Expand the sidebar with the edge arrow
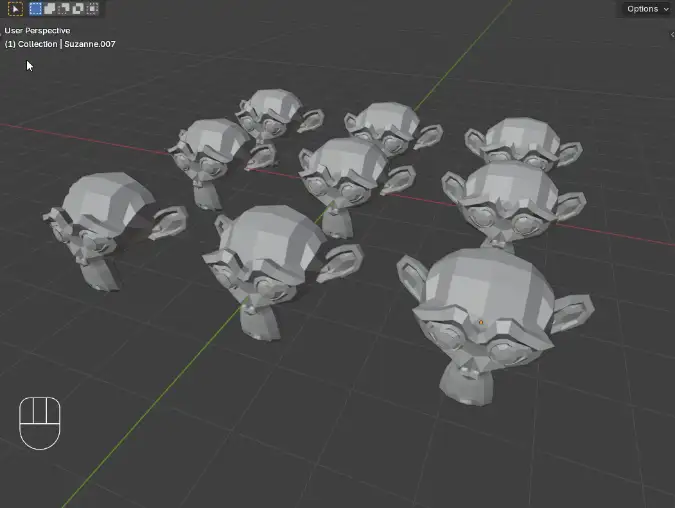 tap(672, 34)
